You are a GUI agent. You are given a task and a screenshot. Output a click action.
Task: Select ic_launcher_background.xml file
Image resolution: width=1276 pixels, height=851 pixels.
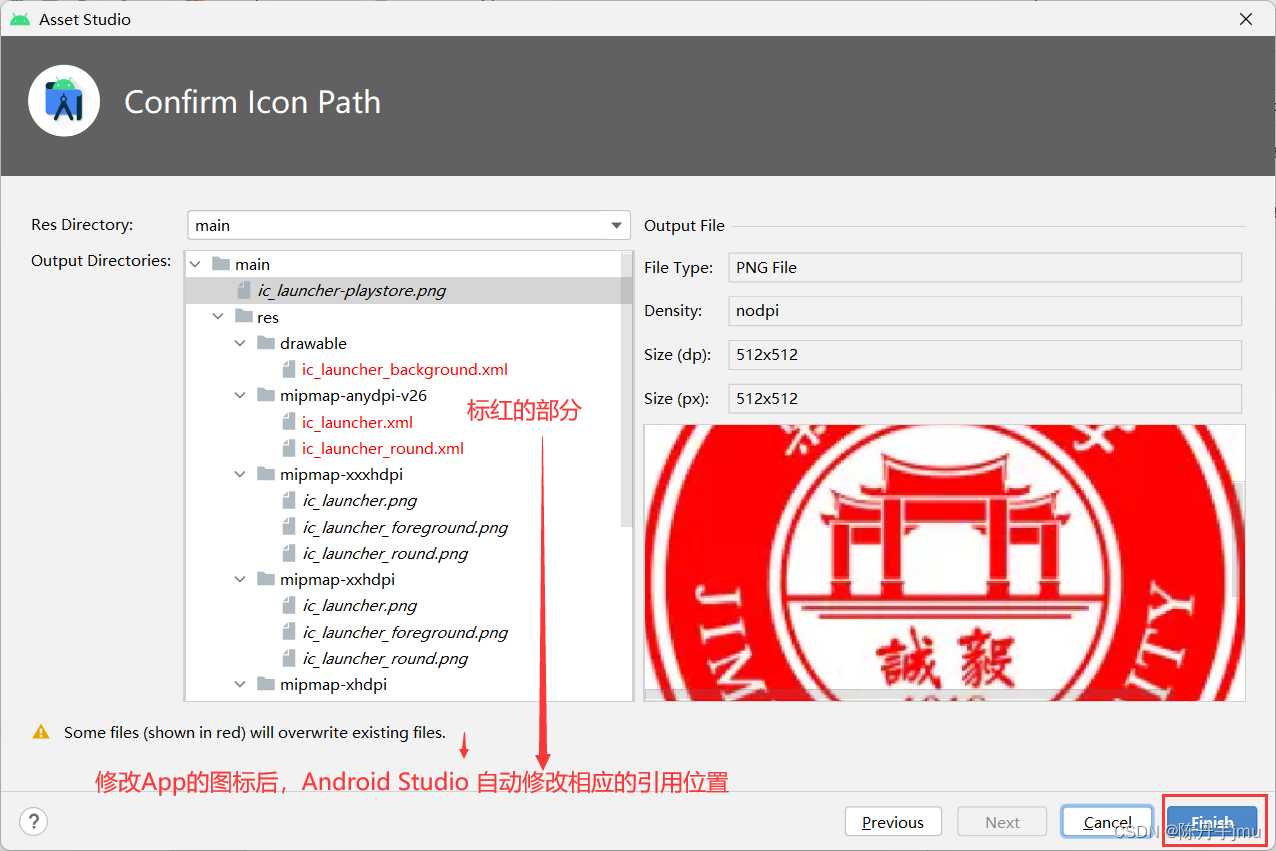[405, 369]
